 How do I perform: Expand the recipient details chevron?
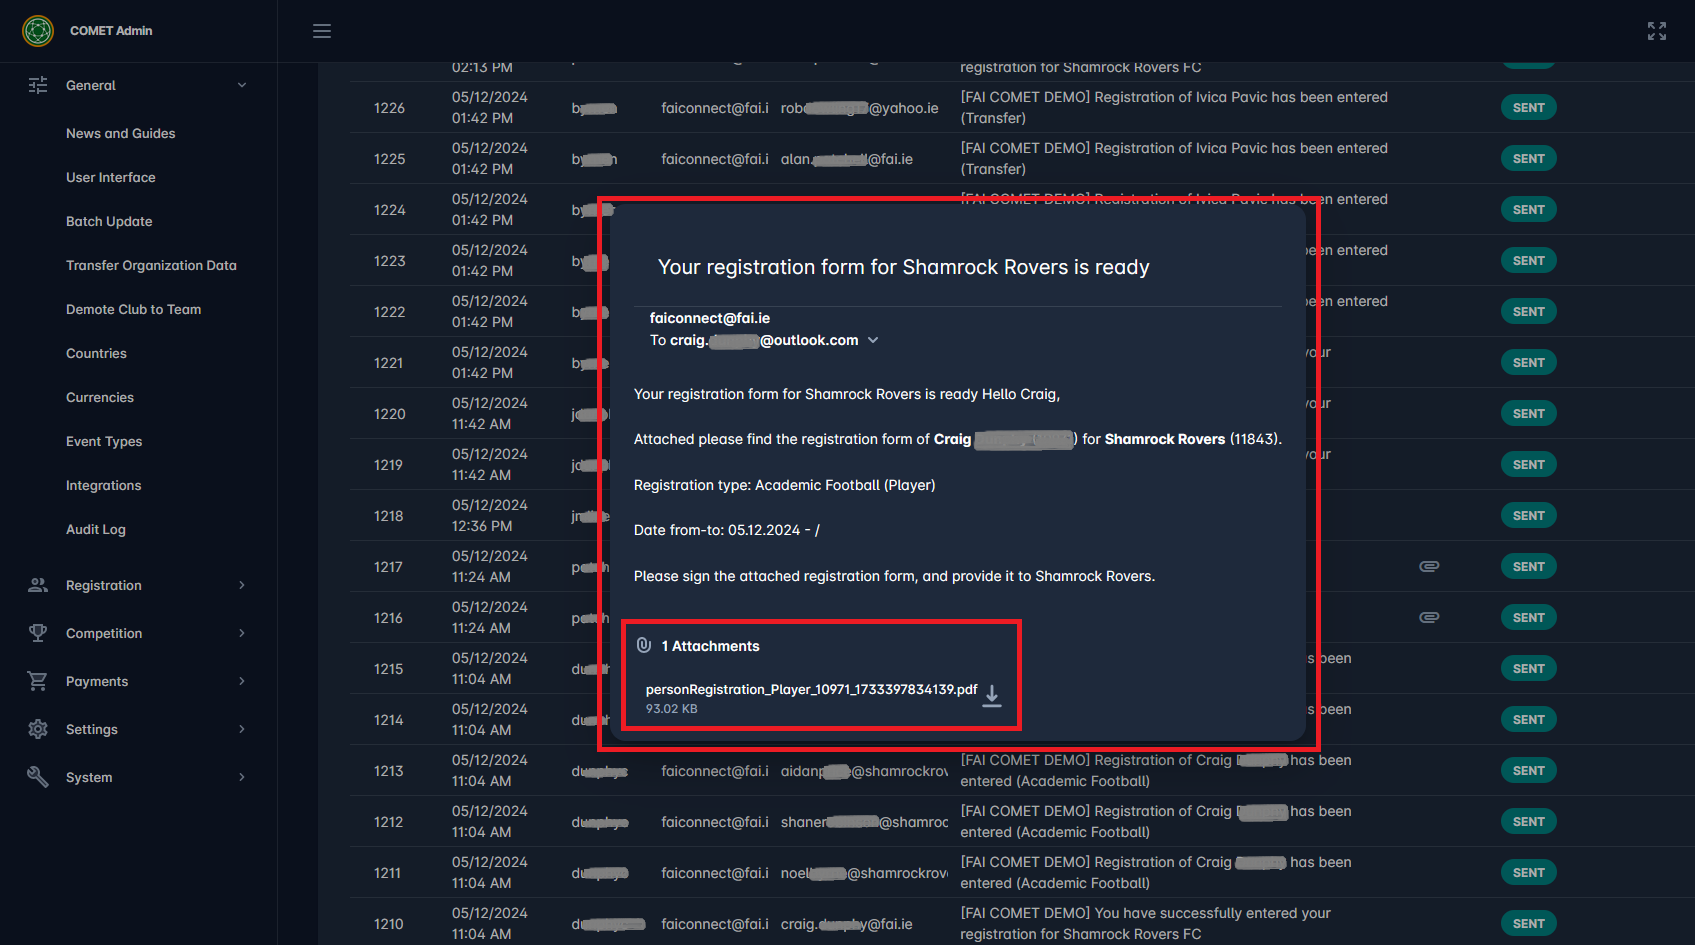(x=873, y=341)
